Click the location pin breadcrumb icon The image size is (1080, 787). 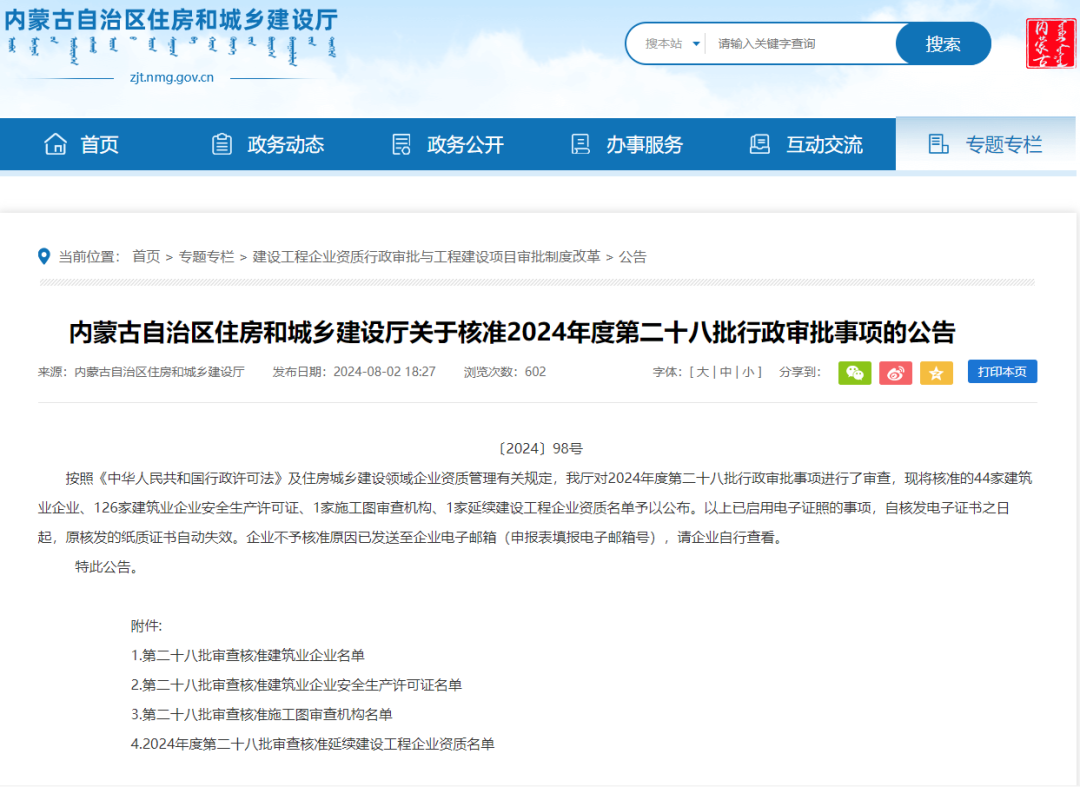click(44, 256)
